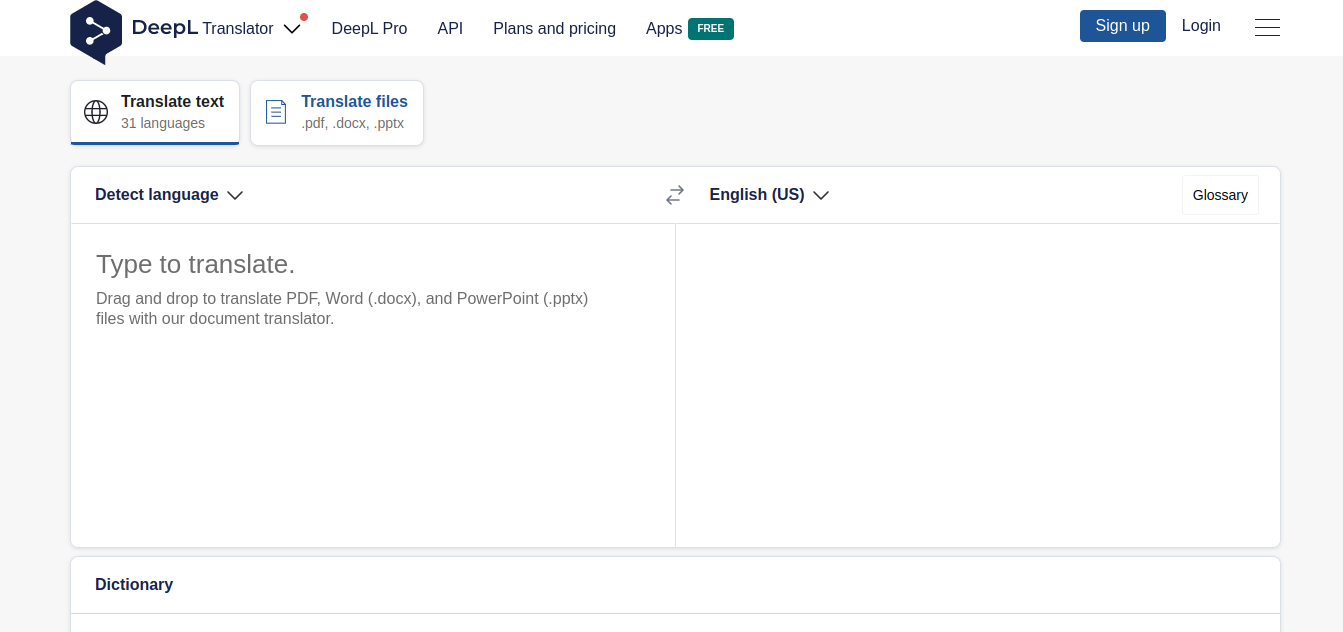The width and height of the screenshot is (1343, 632).
Task: Open the Apps page
Action: [664, 29]
